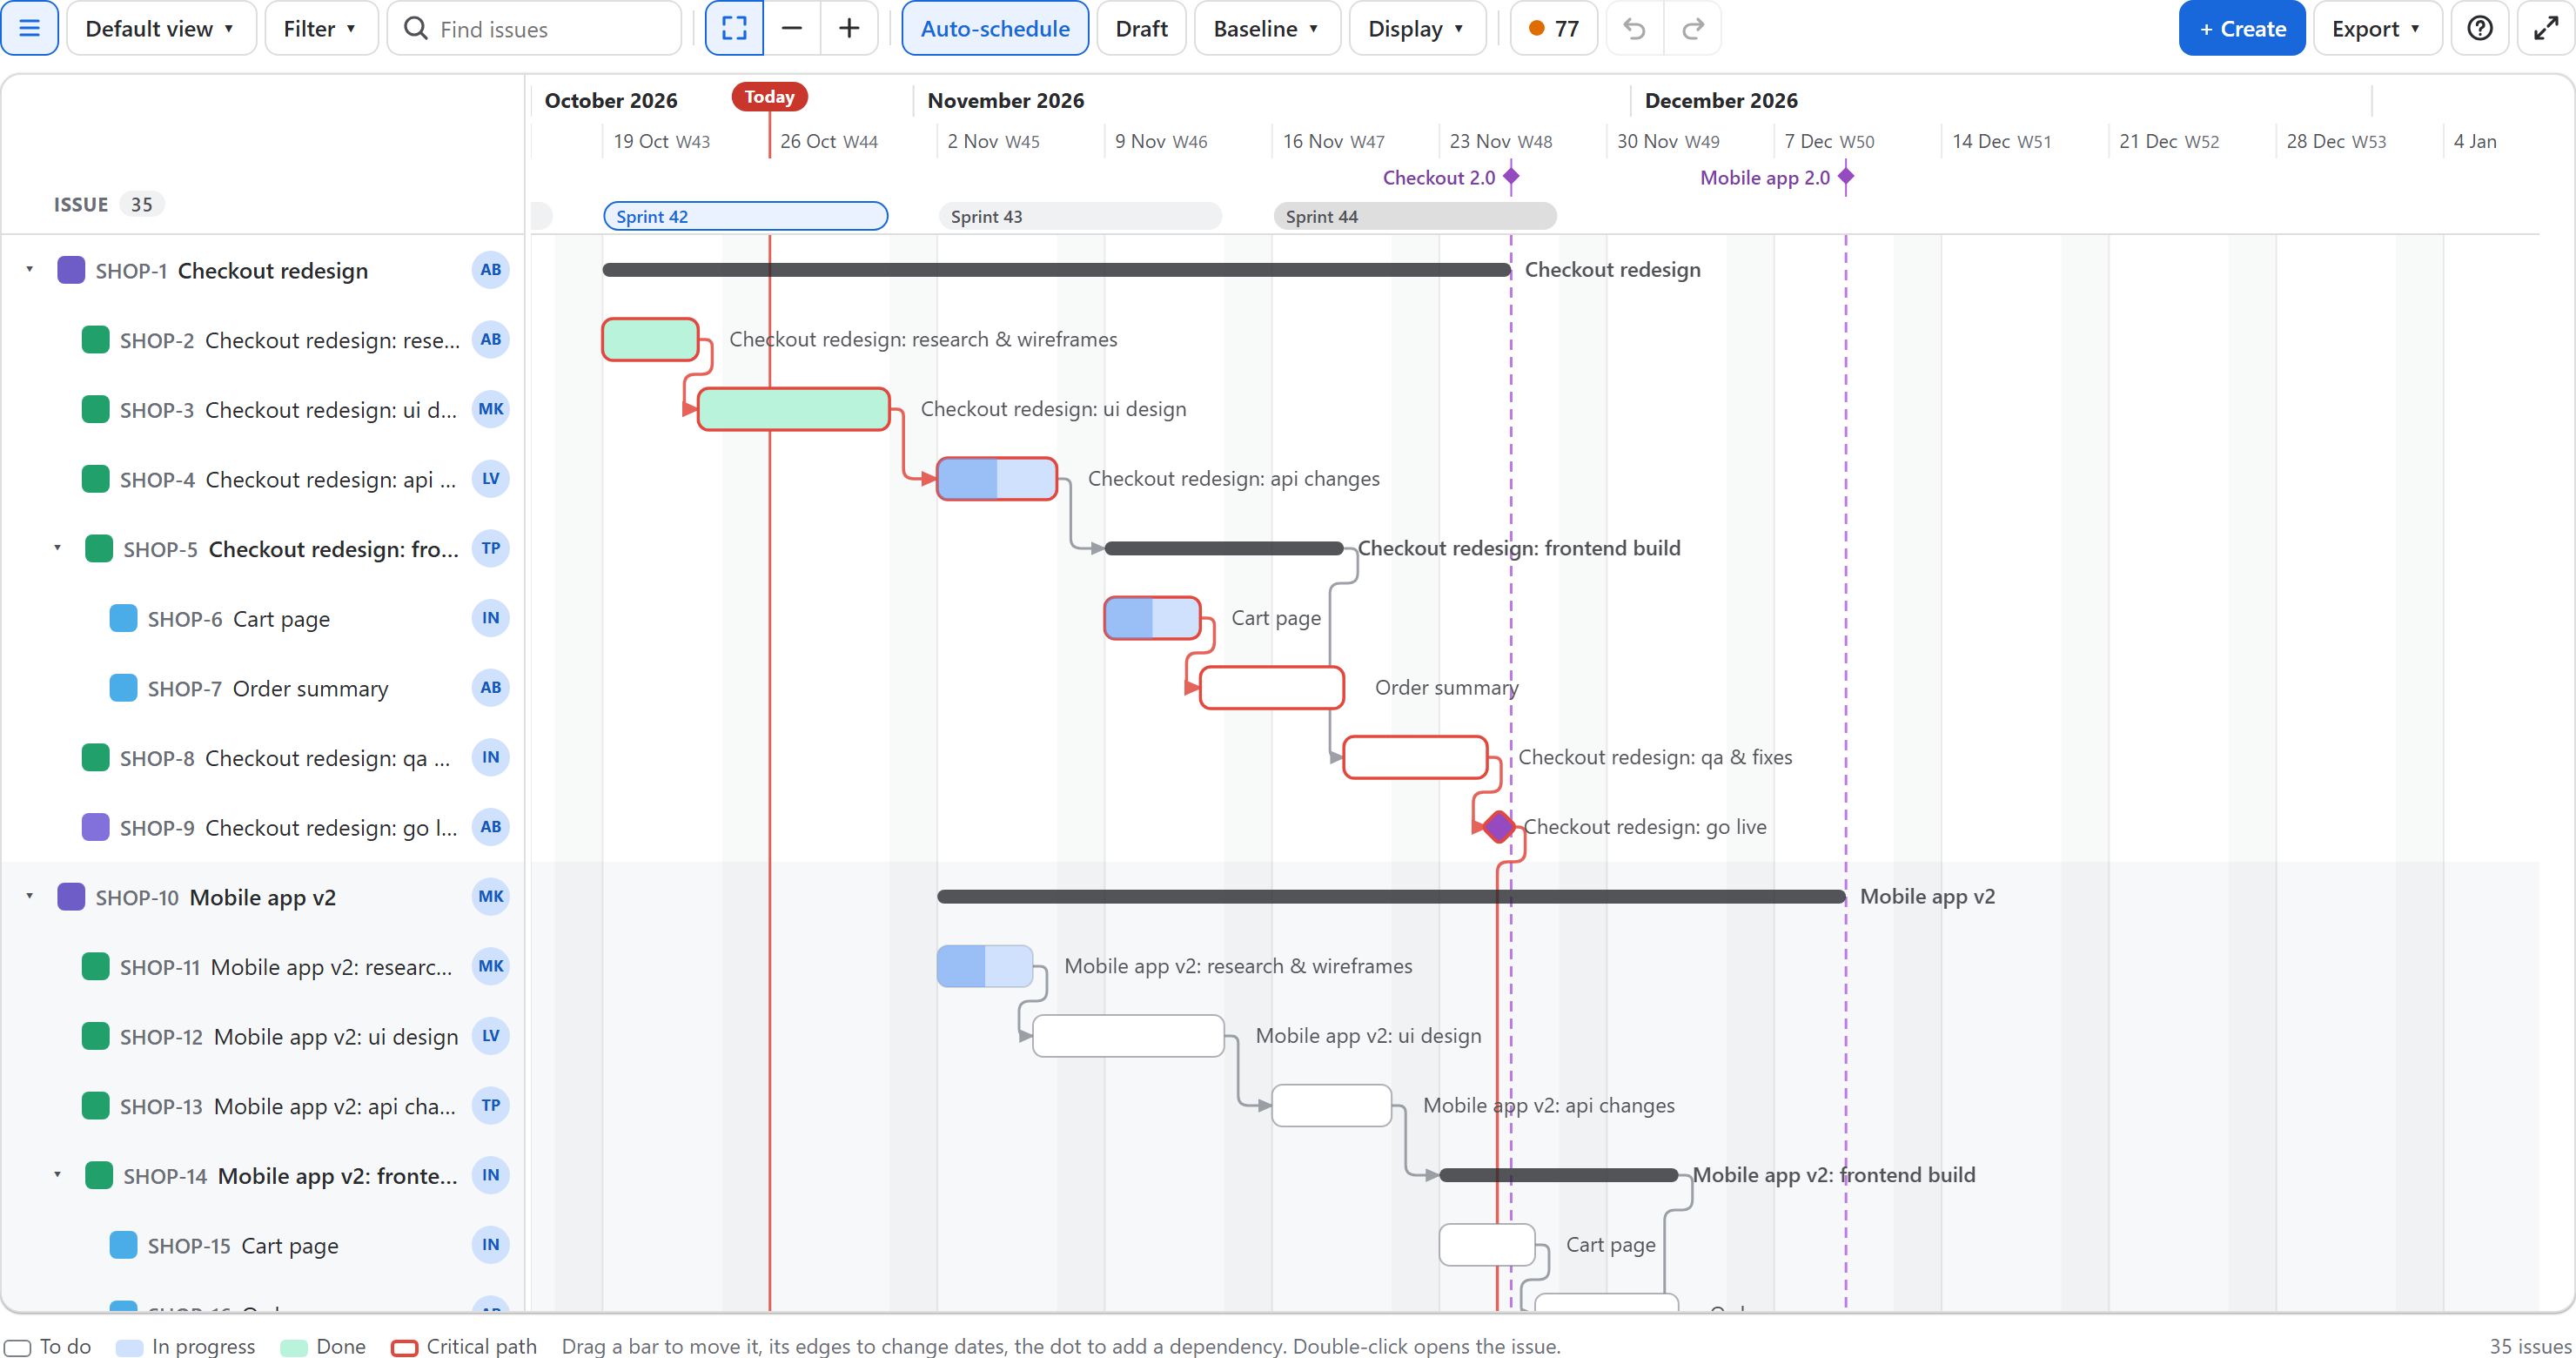Select the SHOP-7 Order summary row

coord(262,688)
